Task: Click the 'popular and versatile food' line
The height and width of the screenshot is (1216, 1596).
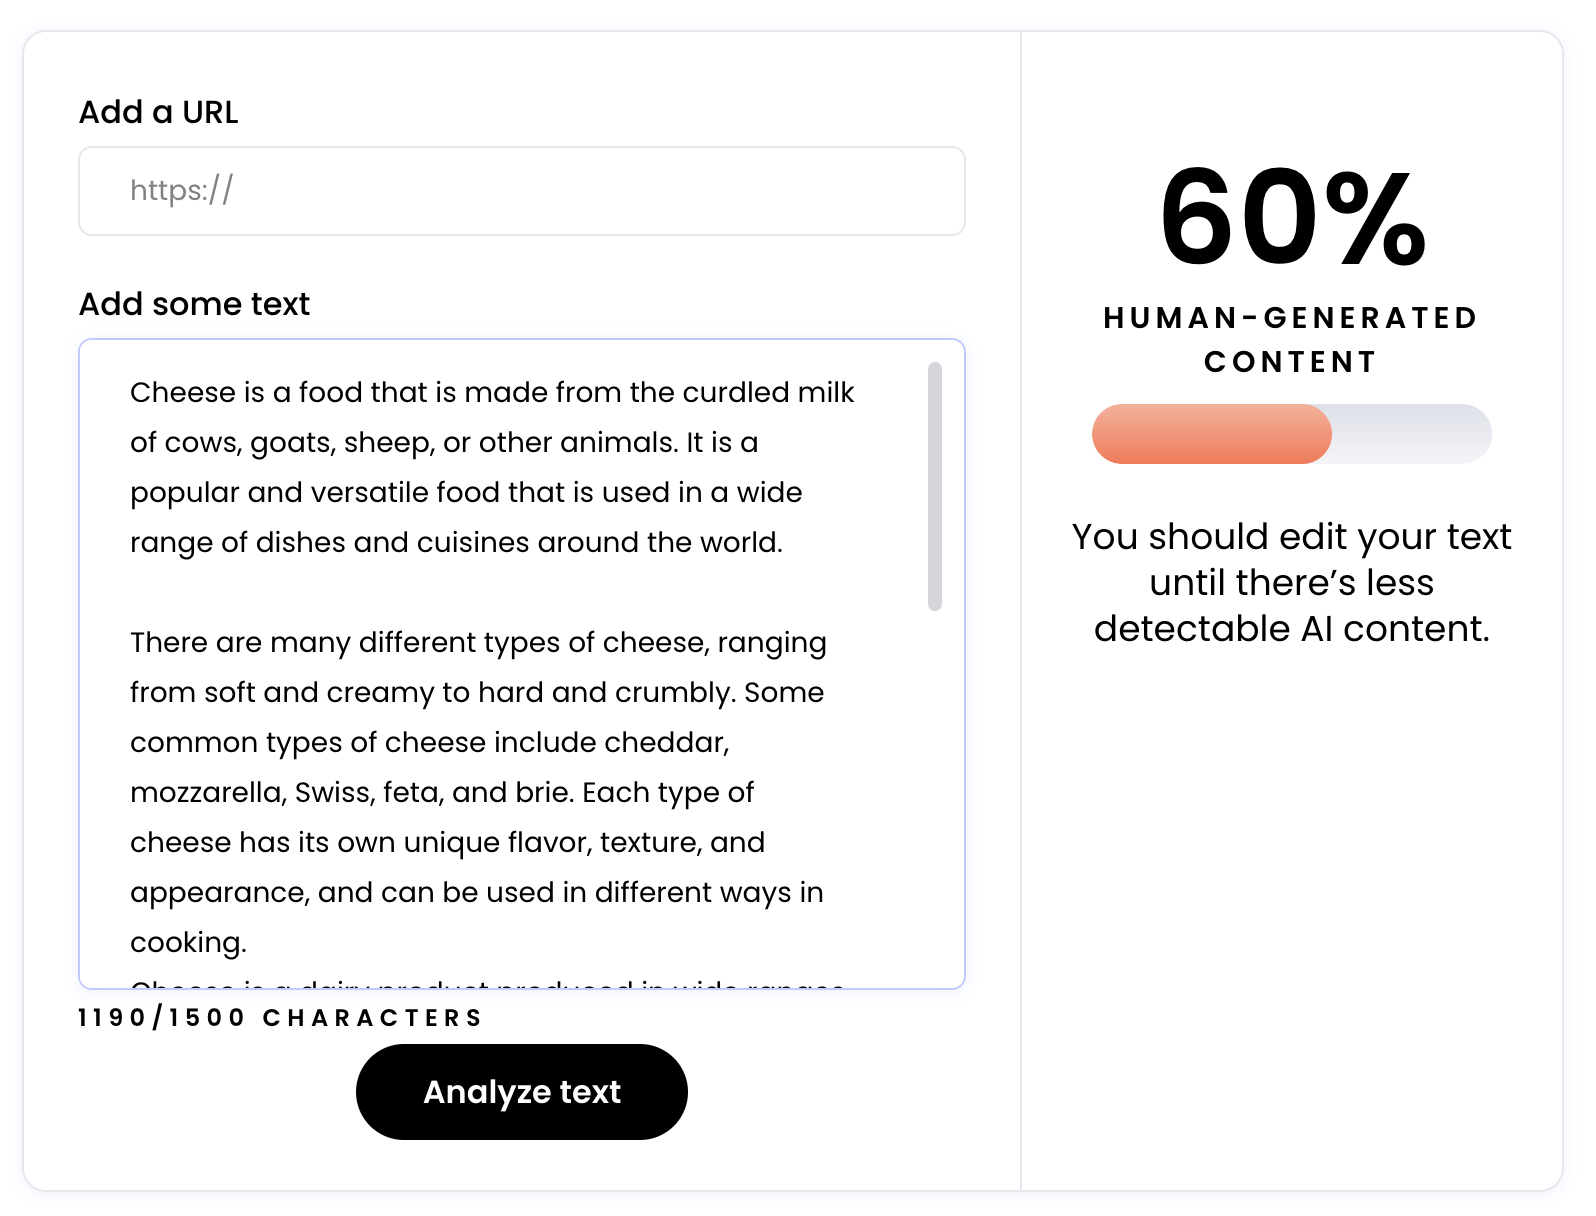Action: click(x=466, y=492)
